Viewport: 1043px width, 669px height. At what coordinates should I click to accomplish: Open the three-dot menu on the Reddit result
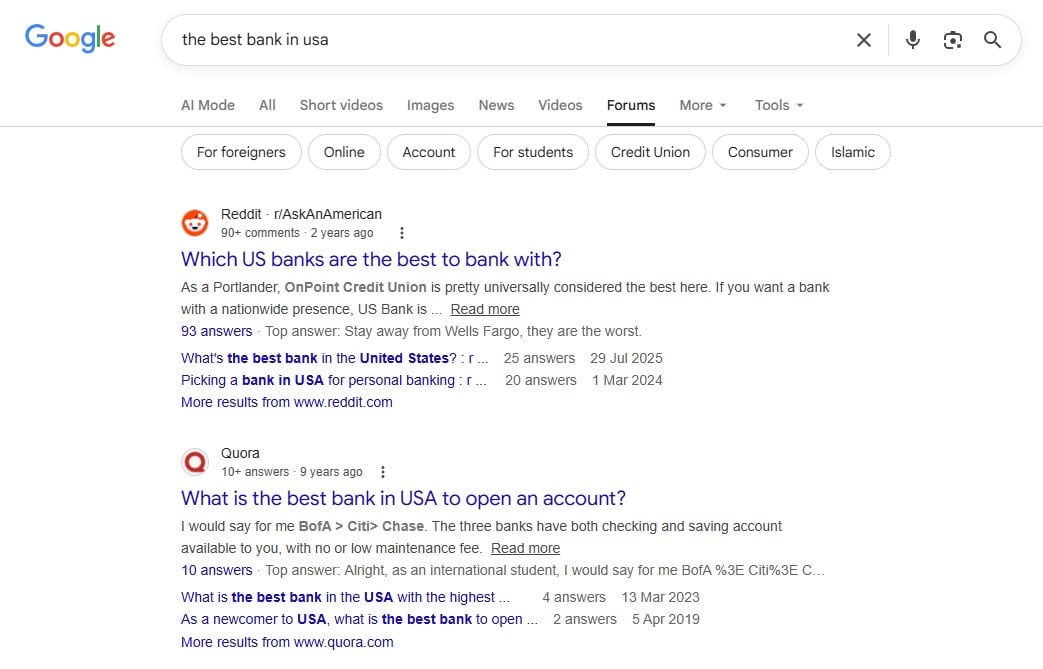[402, 232]
